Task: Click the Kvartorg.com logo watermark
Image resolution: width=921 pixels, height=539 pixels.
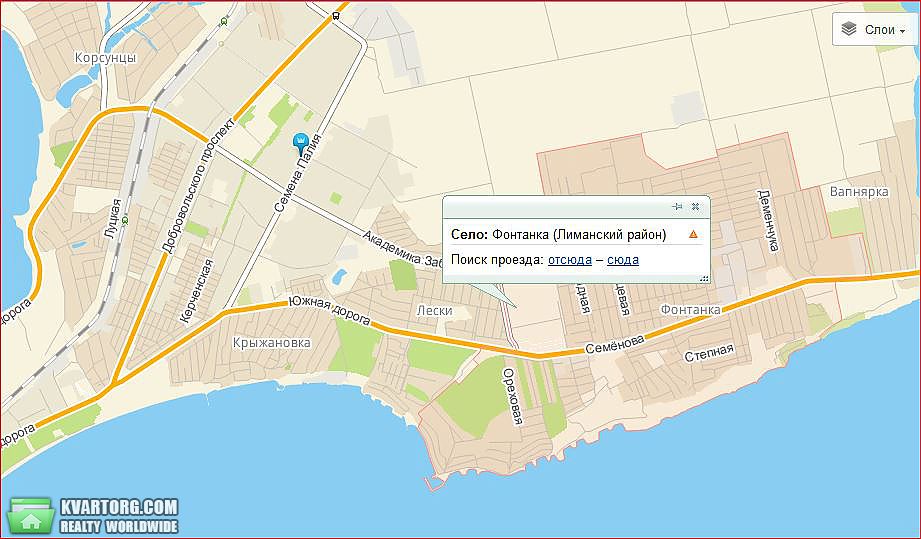Action: tap(95, 516)
